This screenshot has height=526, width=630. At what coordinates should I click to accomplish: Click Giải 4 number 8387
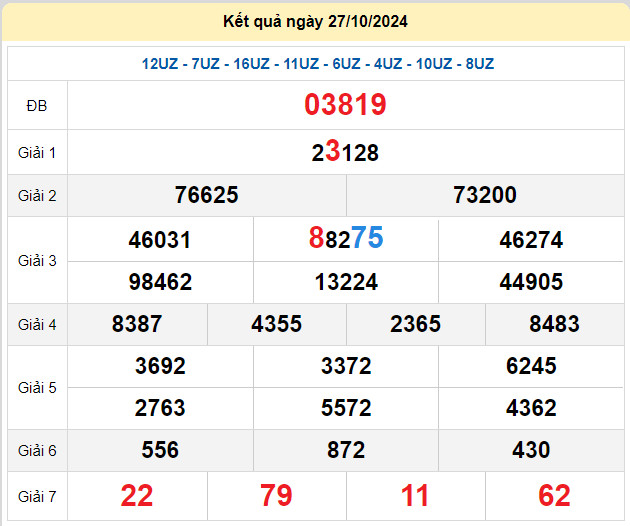point(137,324)
